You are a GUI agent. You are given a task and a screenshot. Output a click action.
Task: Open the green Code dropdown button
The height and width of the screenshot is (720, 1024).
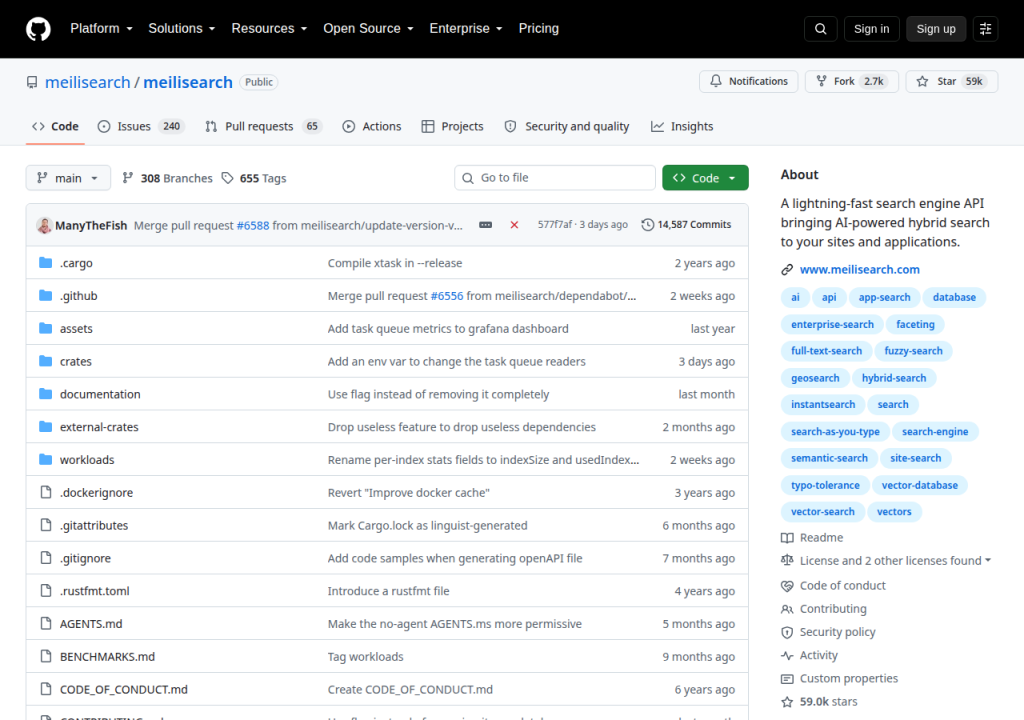coord(705,178)
